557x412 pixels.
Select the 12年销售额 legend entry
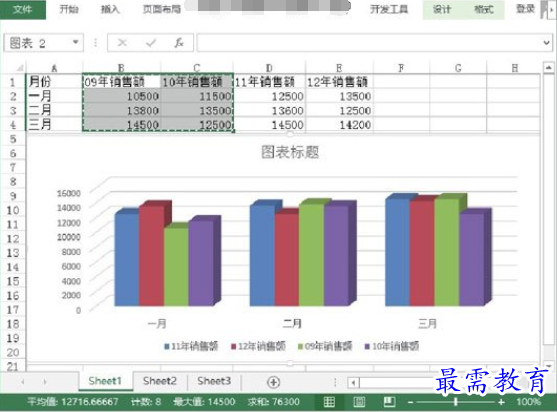tap(258, 346)
